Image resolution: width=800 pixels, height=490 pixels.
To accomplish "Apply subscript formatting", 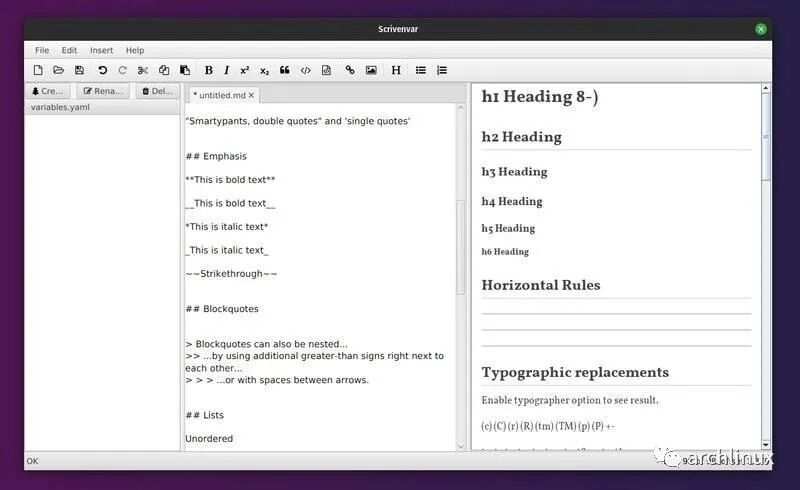I will click(264, 71).
